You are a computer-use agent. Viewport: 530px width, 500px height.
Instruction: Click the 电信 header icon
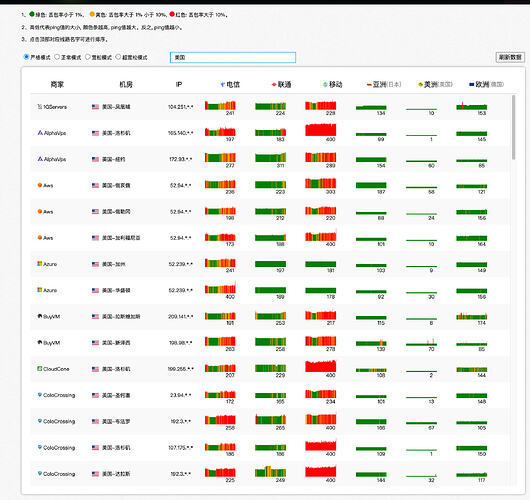(222, 85)
